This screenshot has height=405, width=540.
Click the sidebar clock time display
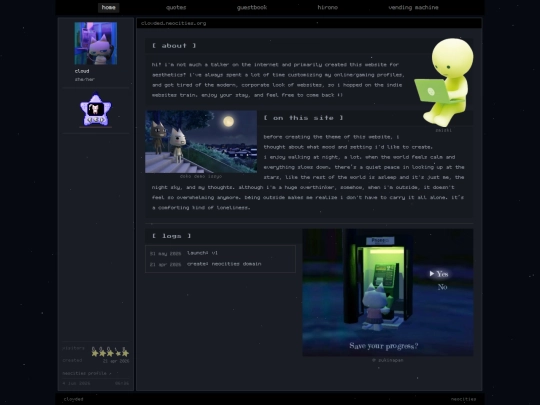pyautogui.click(x=122, y=383)
